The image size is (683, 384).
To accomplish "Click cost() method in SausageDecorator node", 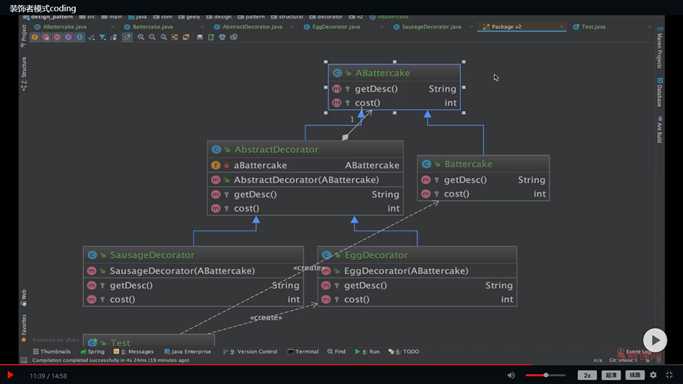I will pyautogui.click(x=193, y=300).
